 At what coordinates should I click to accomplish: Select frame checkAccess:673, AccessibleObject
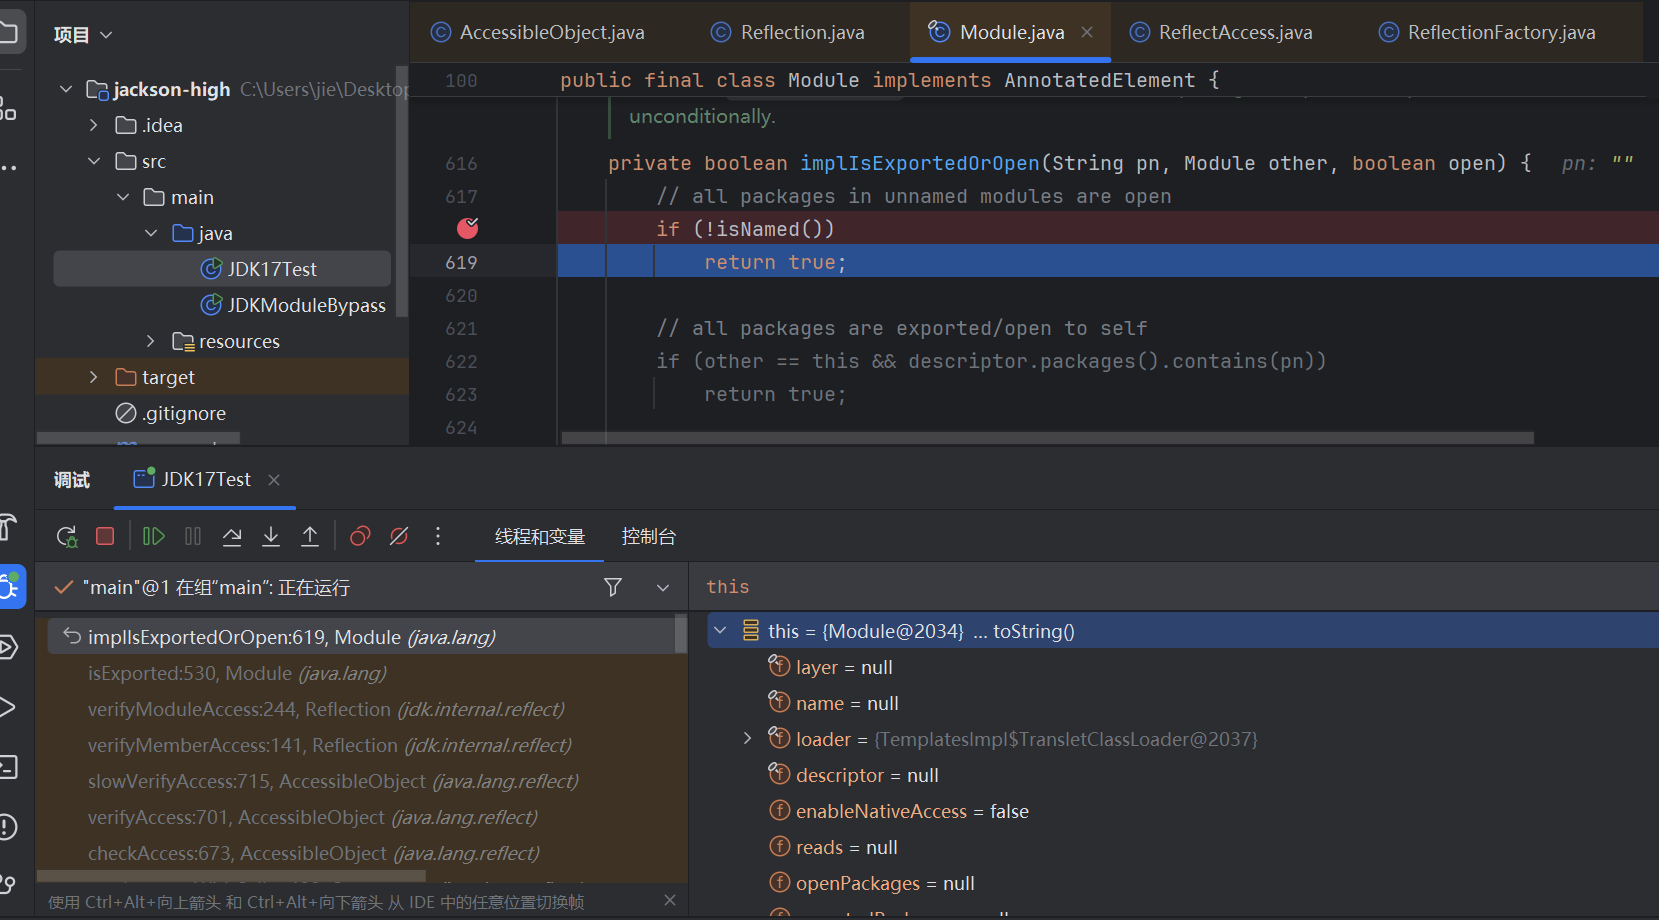coord(314,853)
